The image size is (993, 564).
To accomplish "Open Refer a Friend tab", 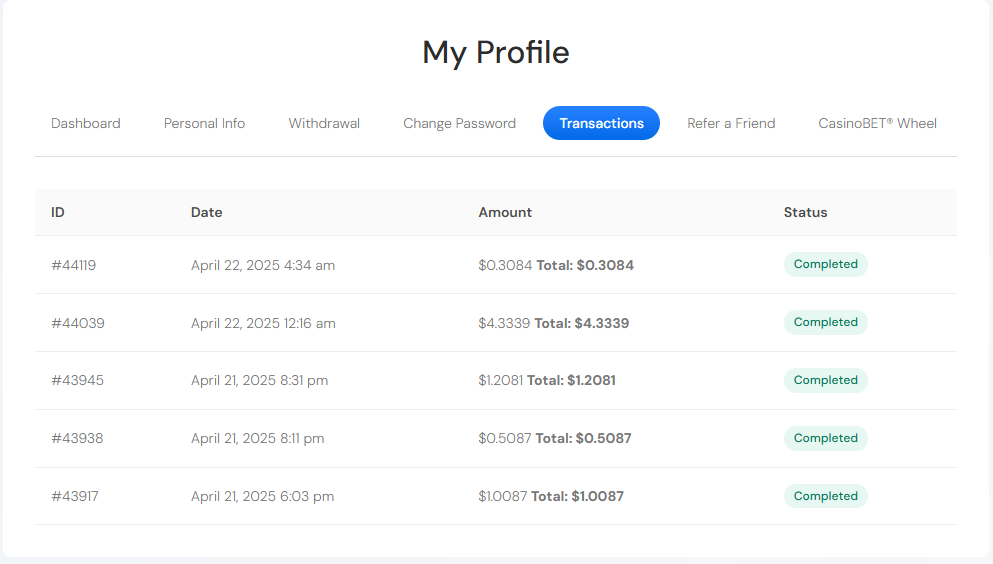I will click(x=731, y=123).
